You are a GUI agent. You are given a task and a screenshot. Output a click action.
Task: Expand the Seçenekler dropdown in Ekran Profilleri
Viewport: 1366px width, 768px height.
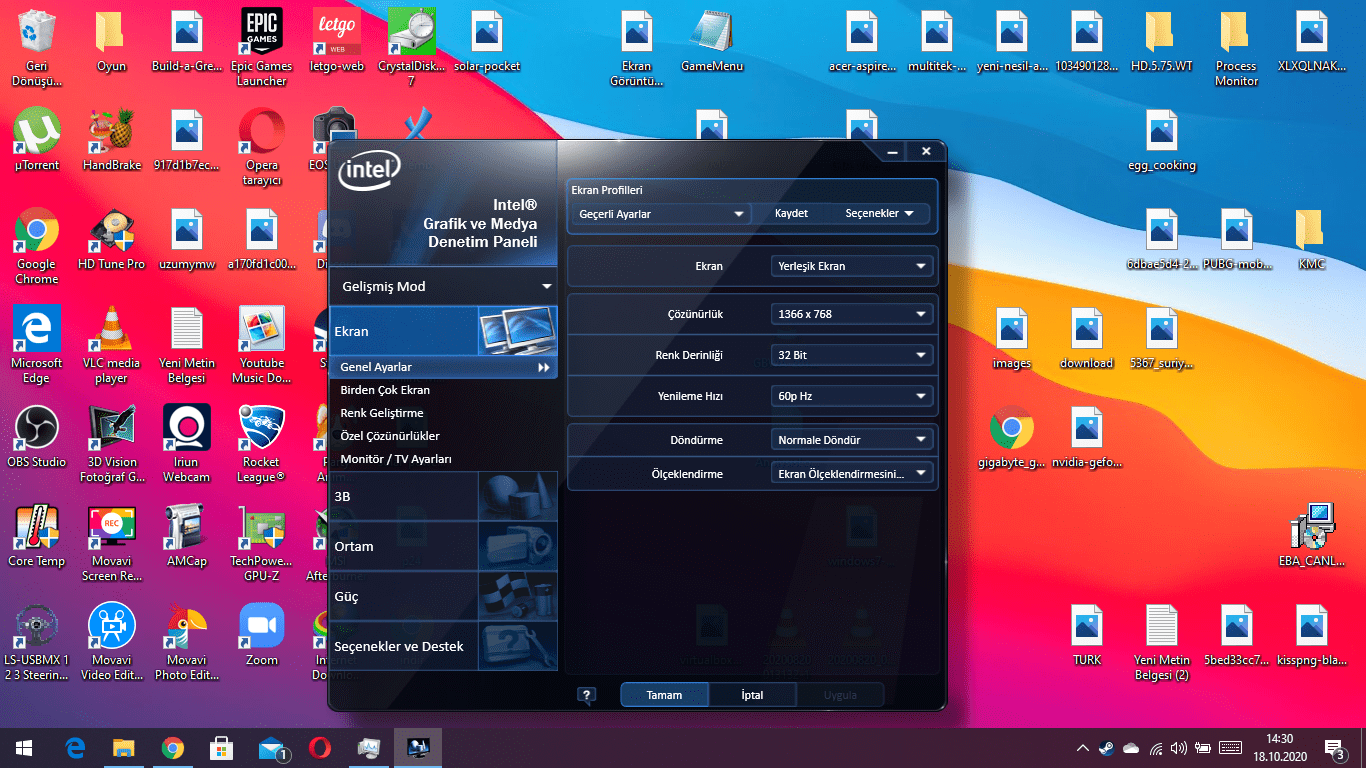coord(879,214)
